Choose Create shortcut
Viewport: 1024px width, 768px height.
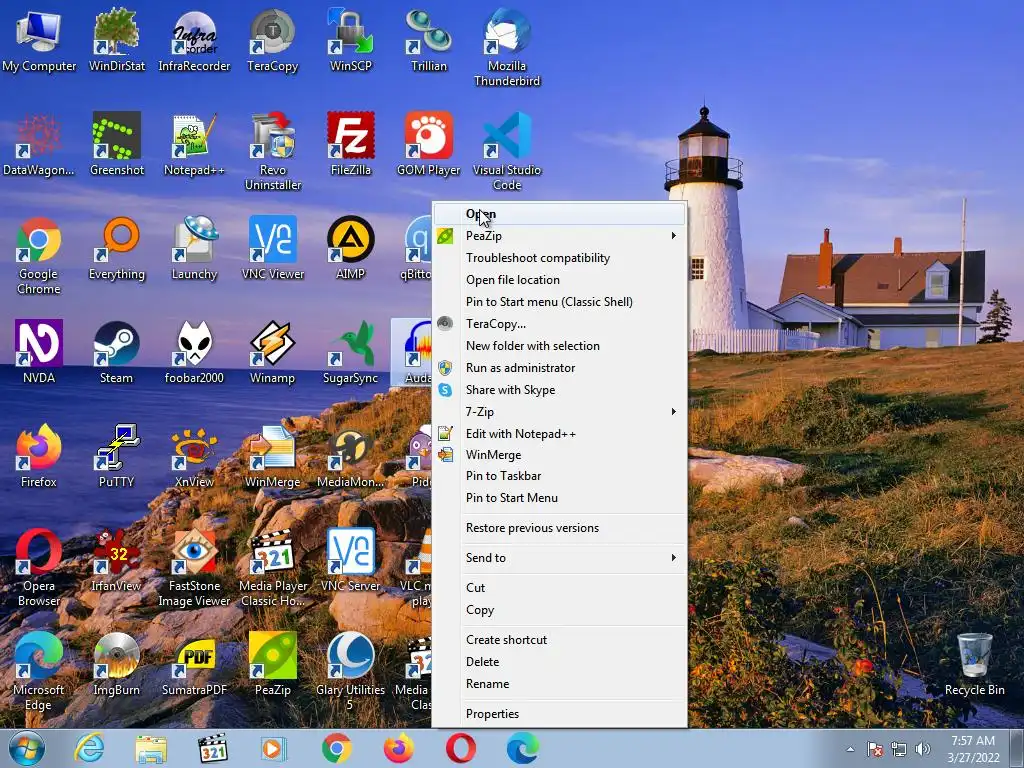560,640
